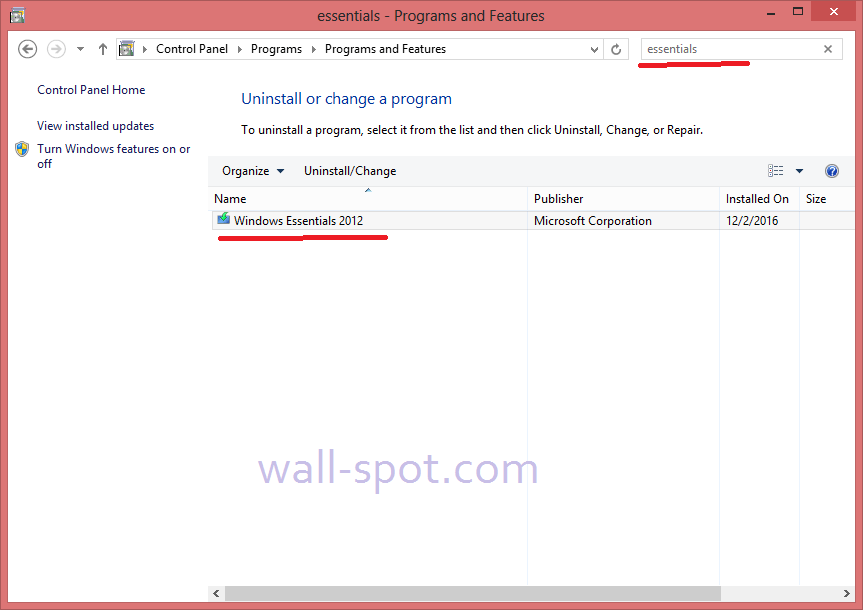Click the Forward navigation arrow
Image resolution: width=863 pixels, height=610 pixels.
(56, 49)
